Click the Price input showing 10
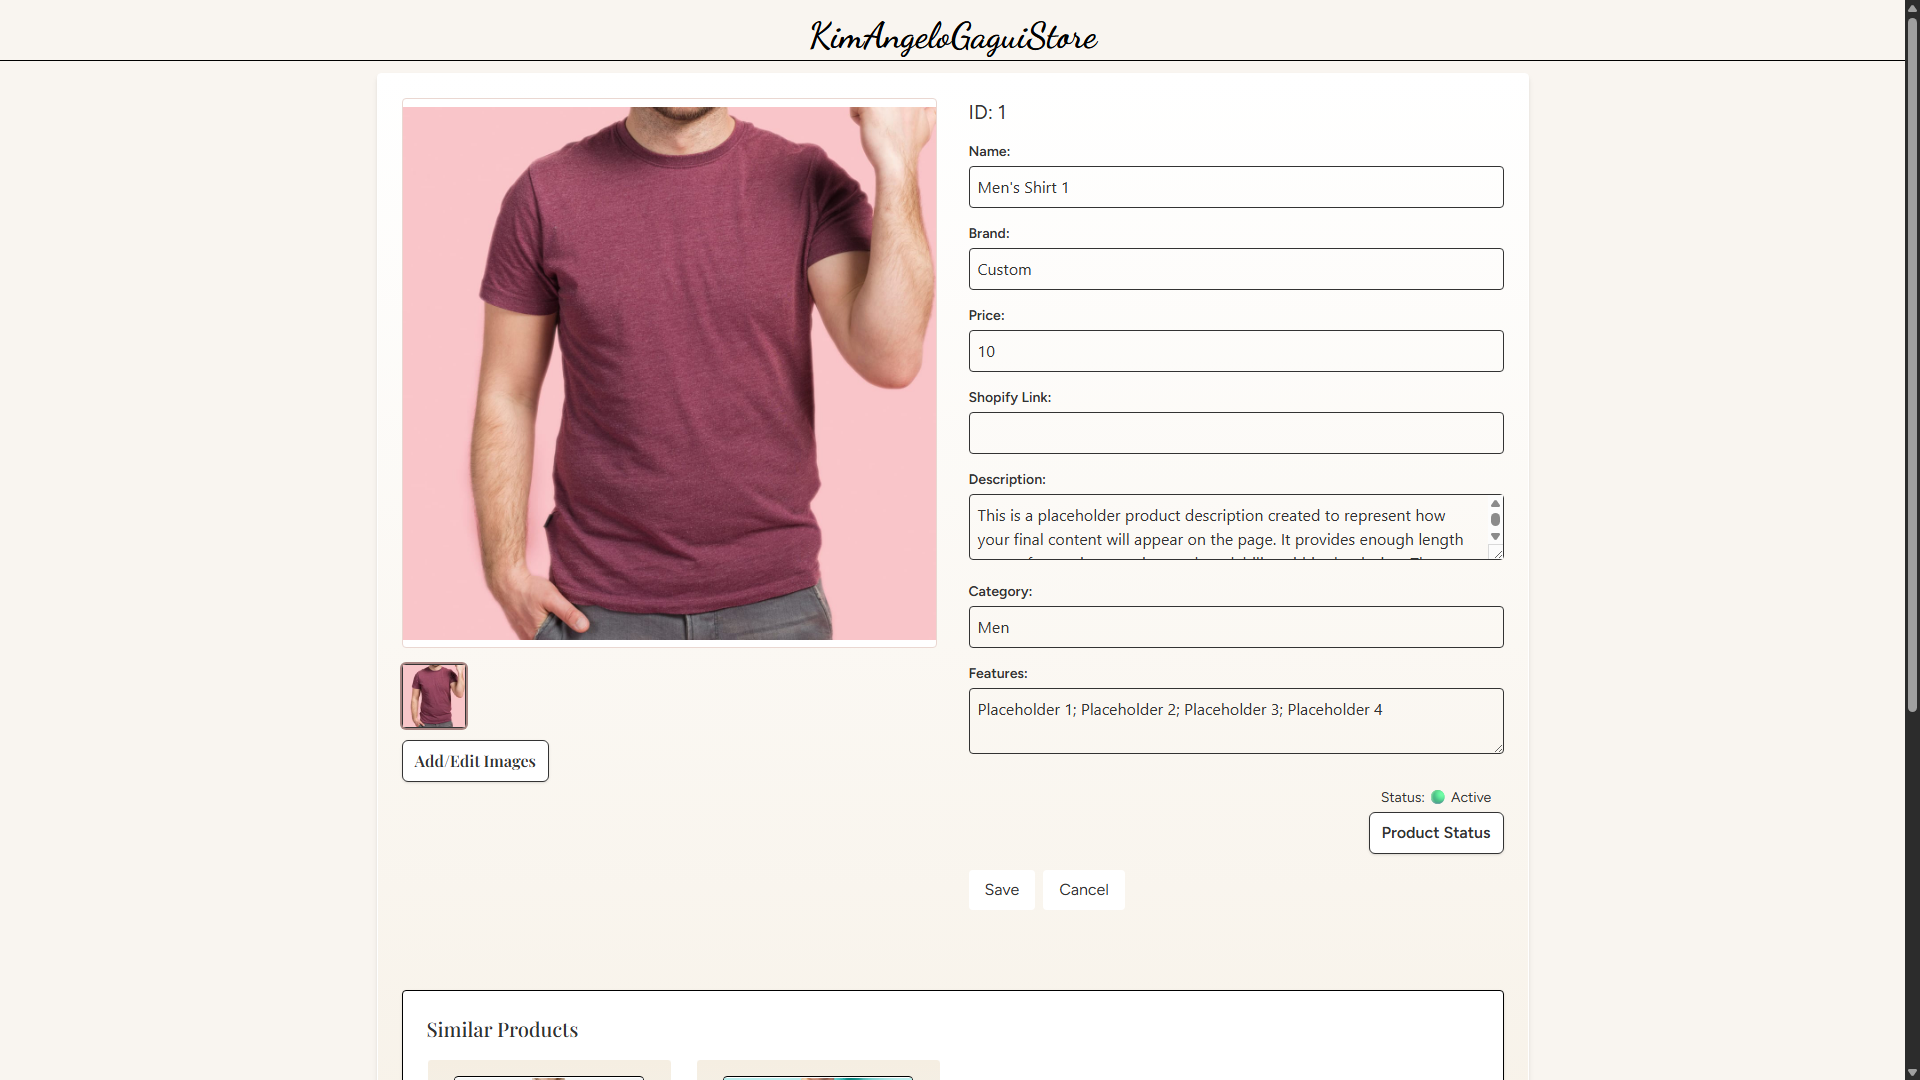 tap(1236, 351)
